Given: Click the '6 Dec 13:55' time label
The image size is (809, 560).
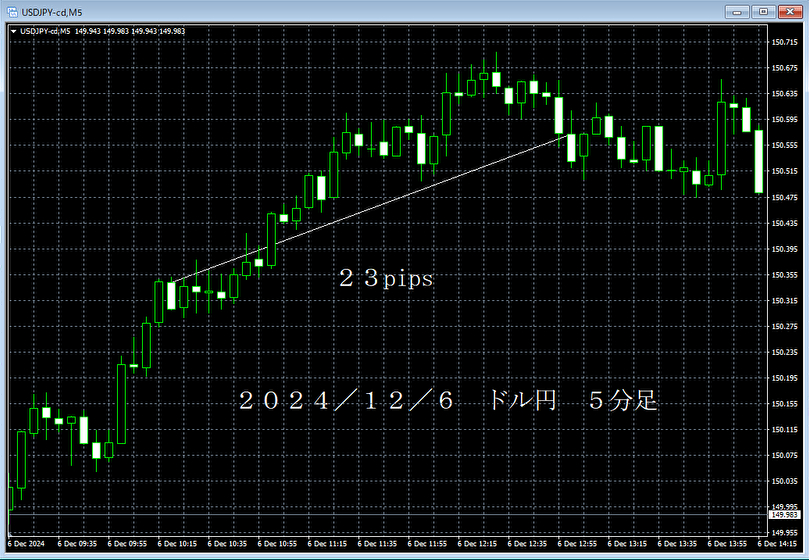Looking at the screenshot, I should click(x=727, y=543).
